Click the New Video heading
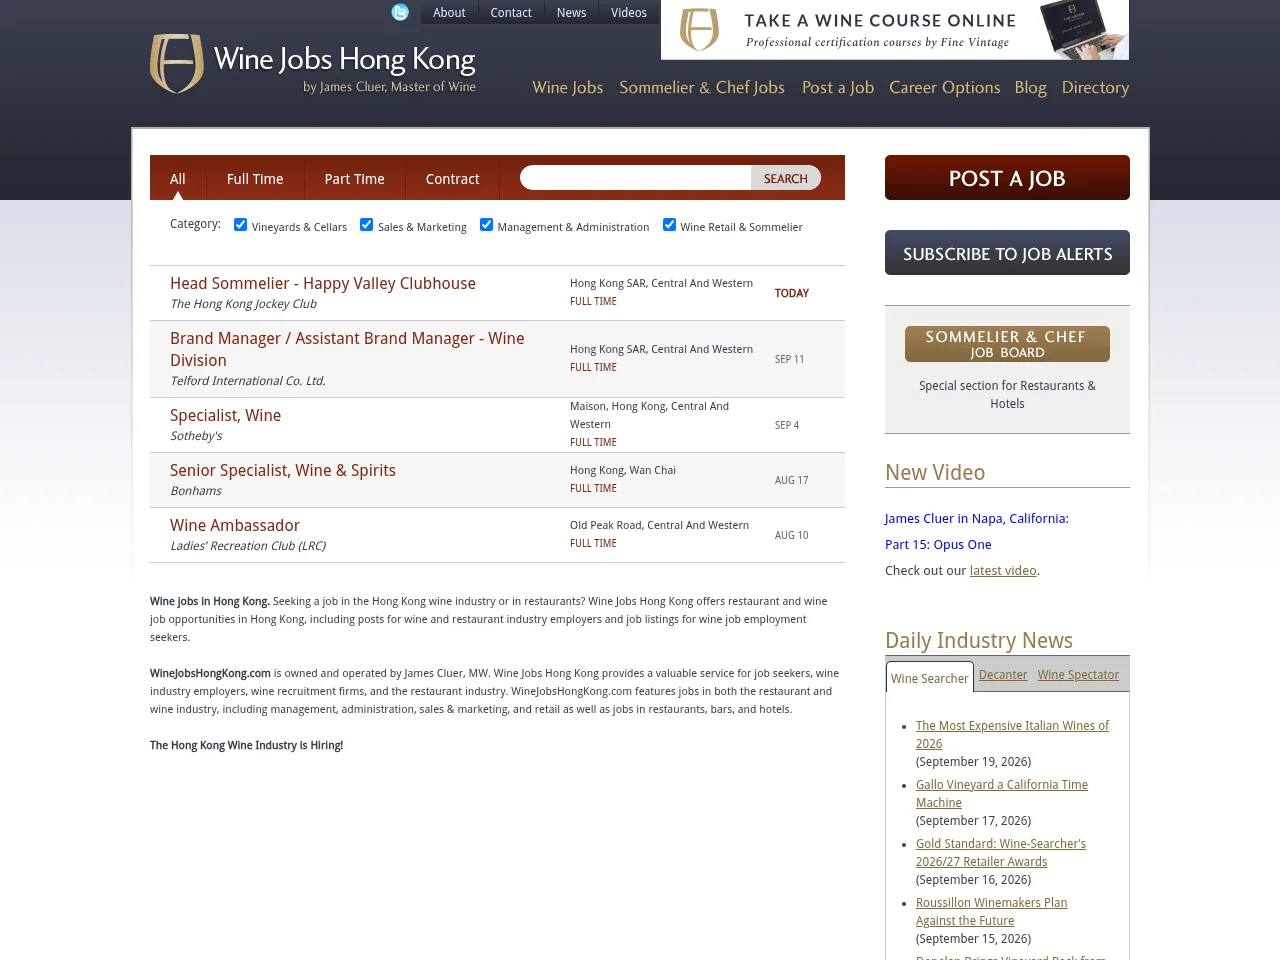The image size is (1280, 960). (x=935, y=473)
